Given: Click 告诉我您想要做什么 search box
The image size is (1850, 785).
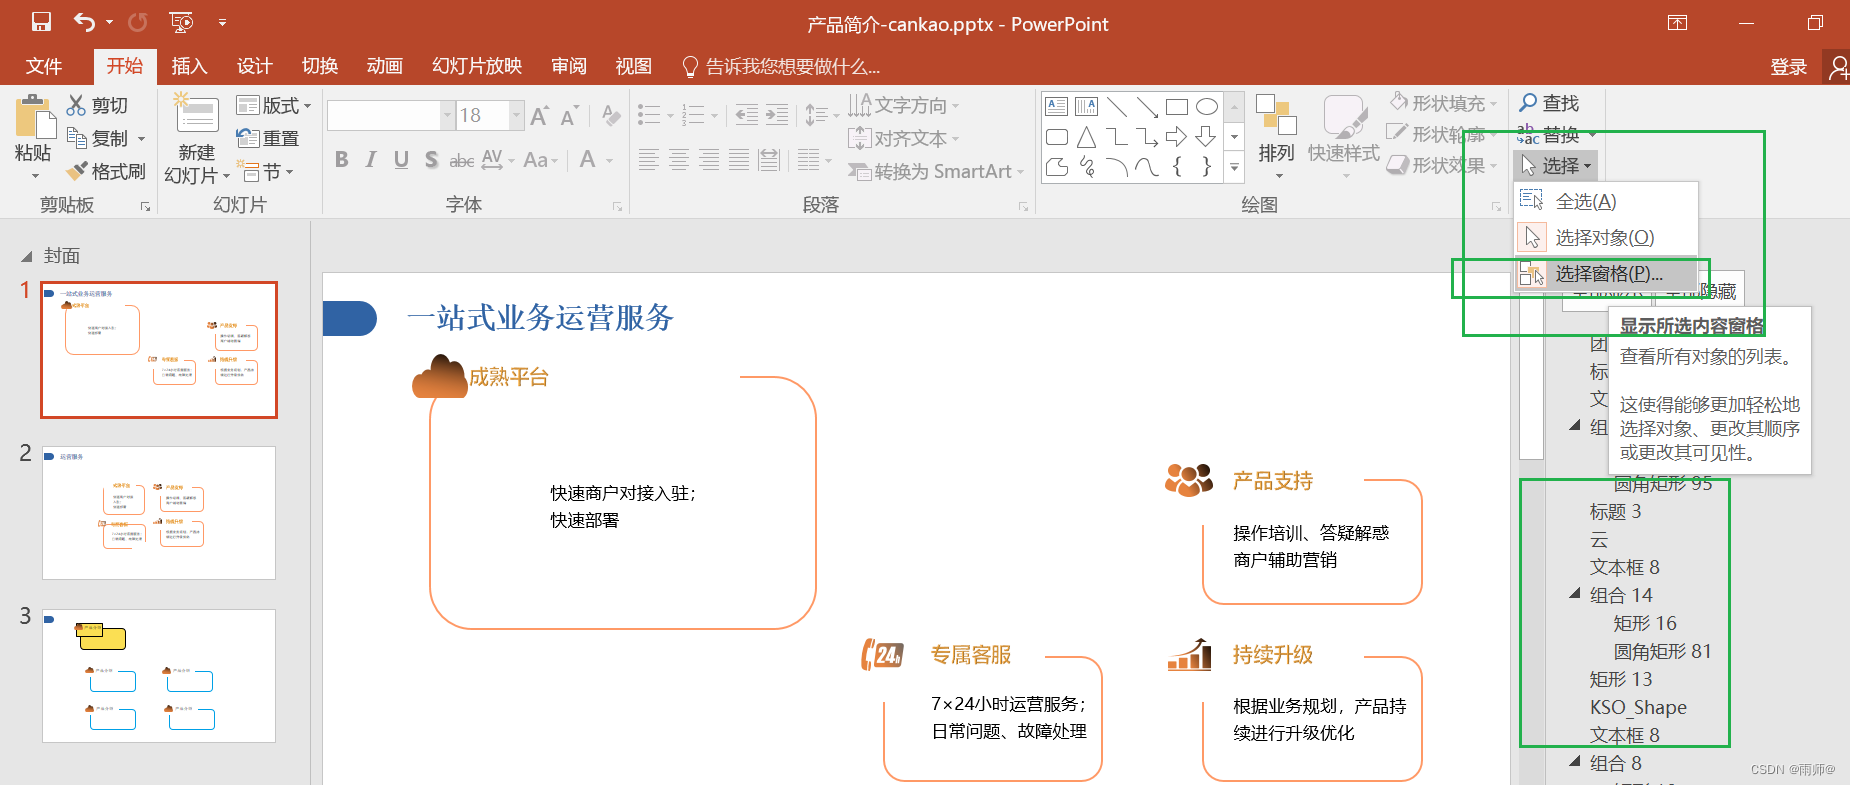Looking at the screenshot, I should [782, 67].
